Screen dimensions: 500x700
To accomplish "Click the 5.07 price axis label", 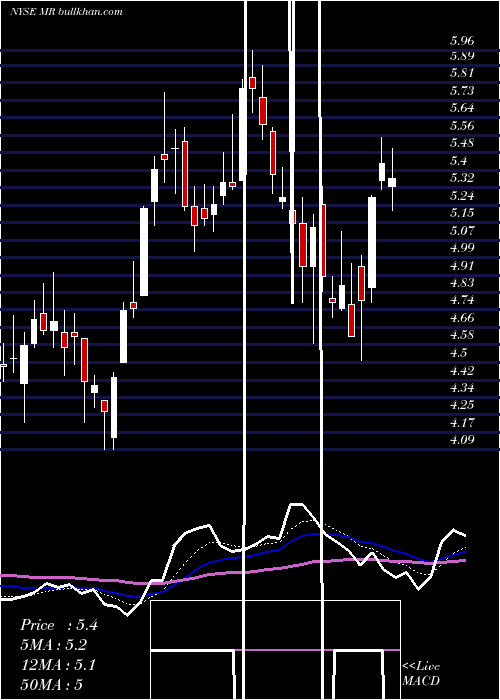I will (x=462, y=231).
